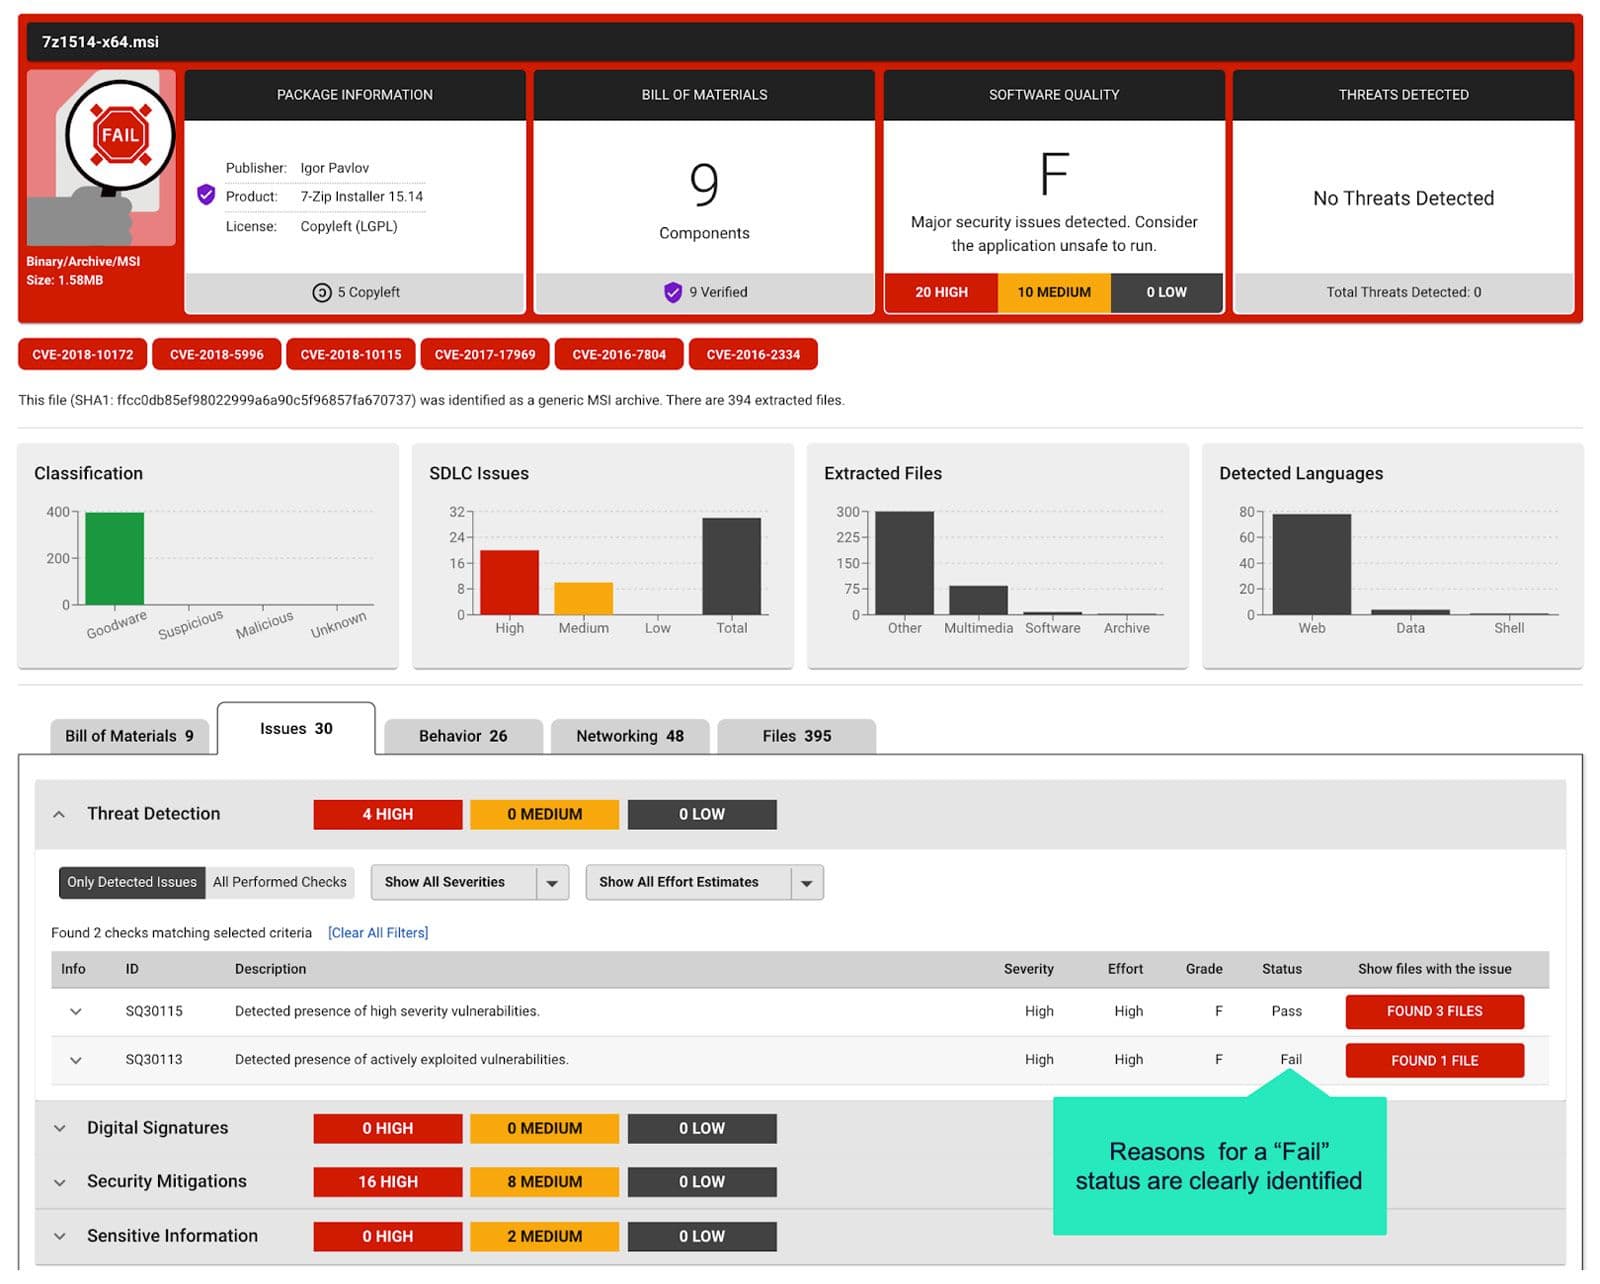The width and height of the screenshot is (1600, 1284).
Task: Open the CVE-2018-10172 tag
Action: (82, 354)
